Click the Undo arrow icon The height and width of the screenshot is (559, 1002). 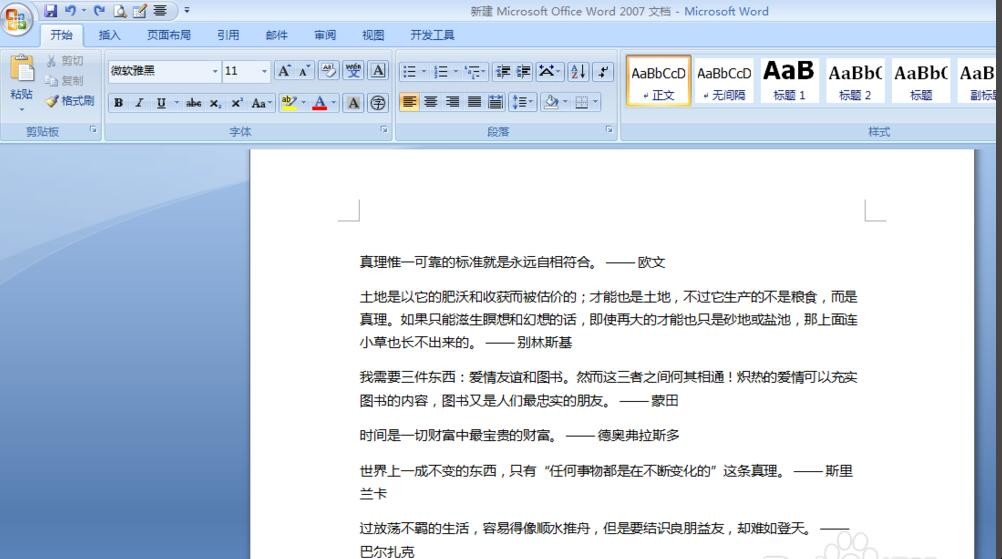coord(70,11)
